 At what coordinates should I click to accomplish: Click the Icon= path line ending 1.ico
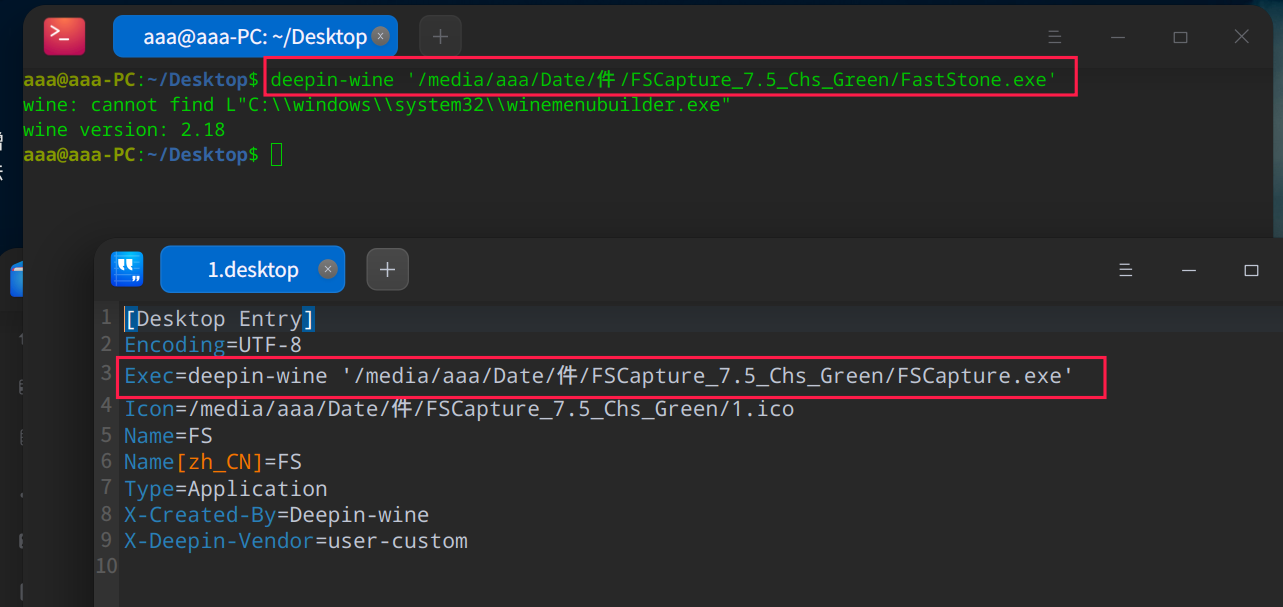click(x=459, y=409)
